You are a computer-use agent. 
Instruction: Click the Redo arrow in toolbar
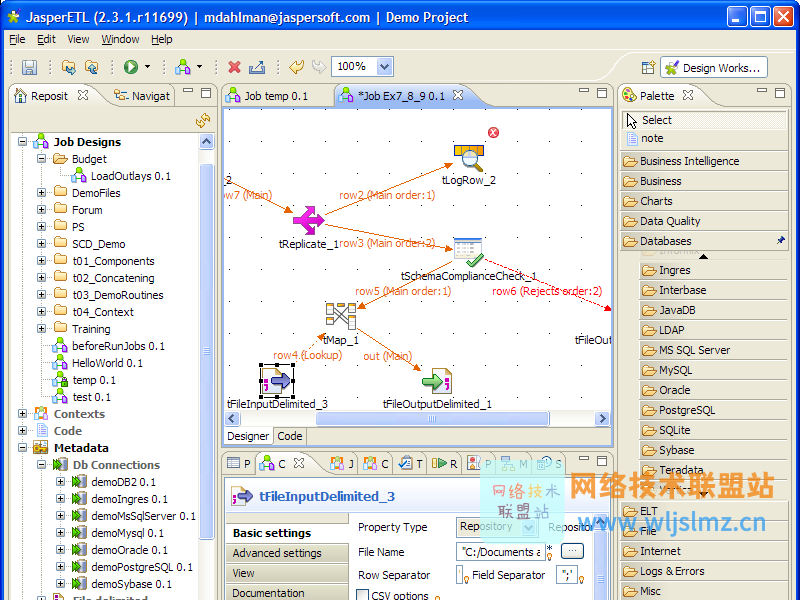click(319, 67)
